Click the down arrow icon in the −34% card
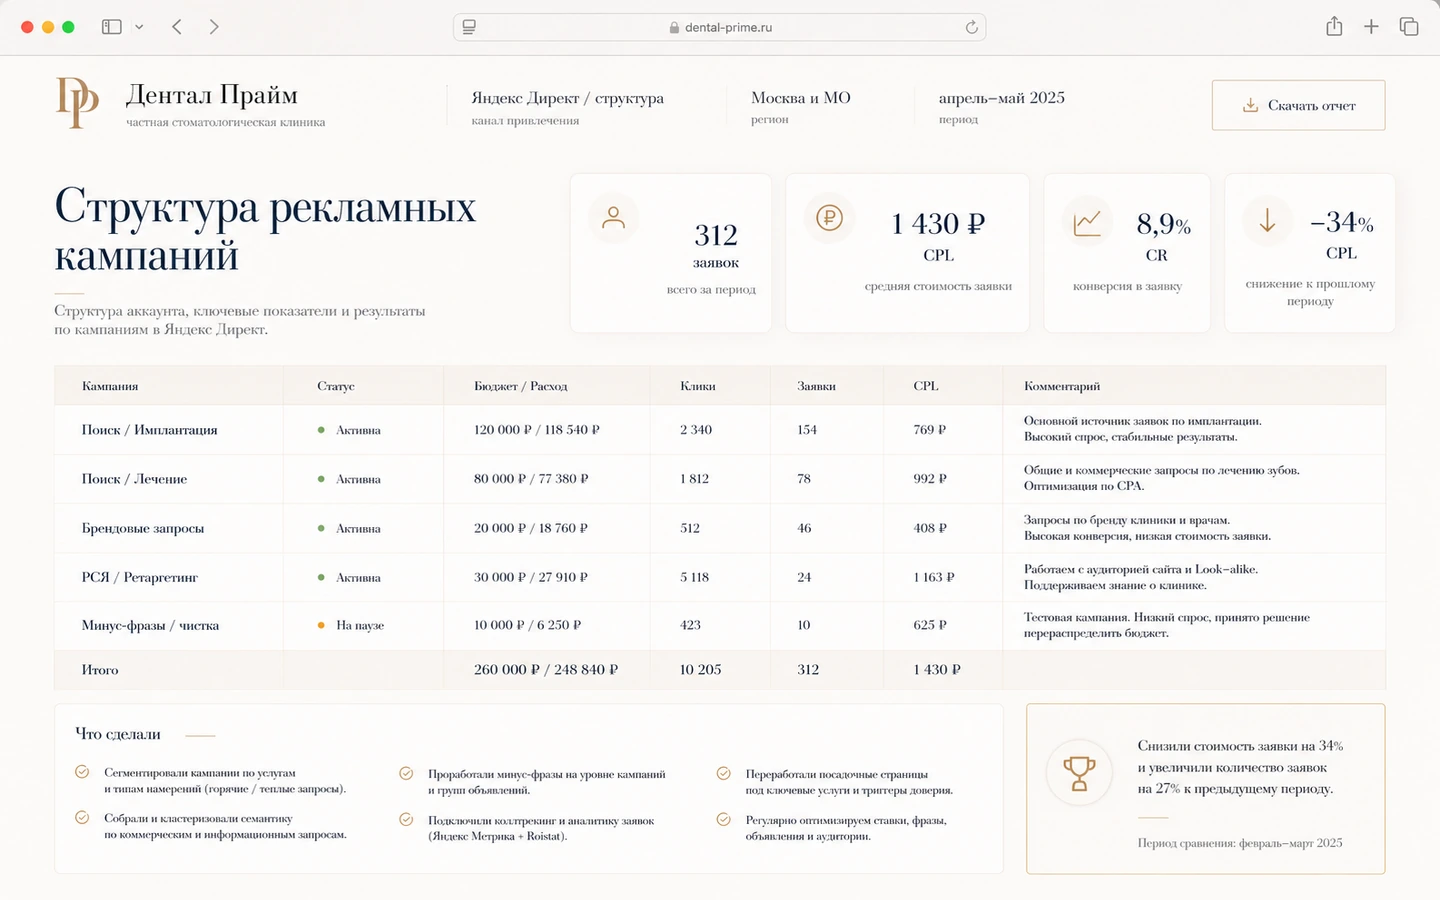This screenshot has width=1440, height=900. click(x=1267, y=220)
